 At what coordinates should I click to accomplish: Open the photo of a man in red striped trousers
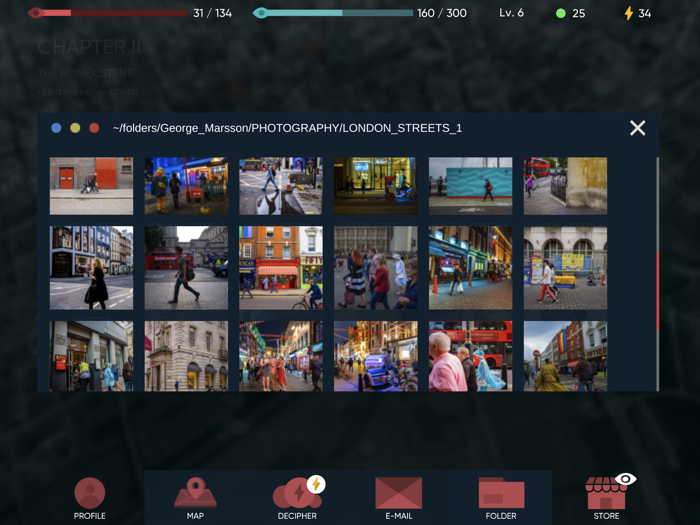(565, 268)
